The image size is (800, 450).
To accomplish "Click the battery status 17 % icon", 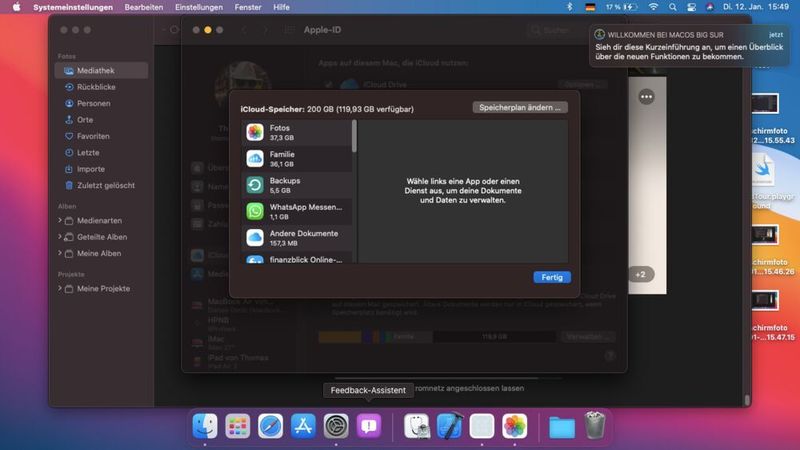I will coord(621,7).
